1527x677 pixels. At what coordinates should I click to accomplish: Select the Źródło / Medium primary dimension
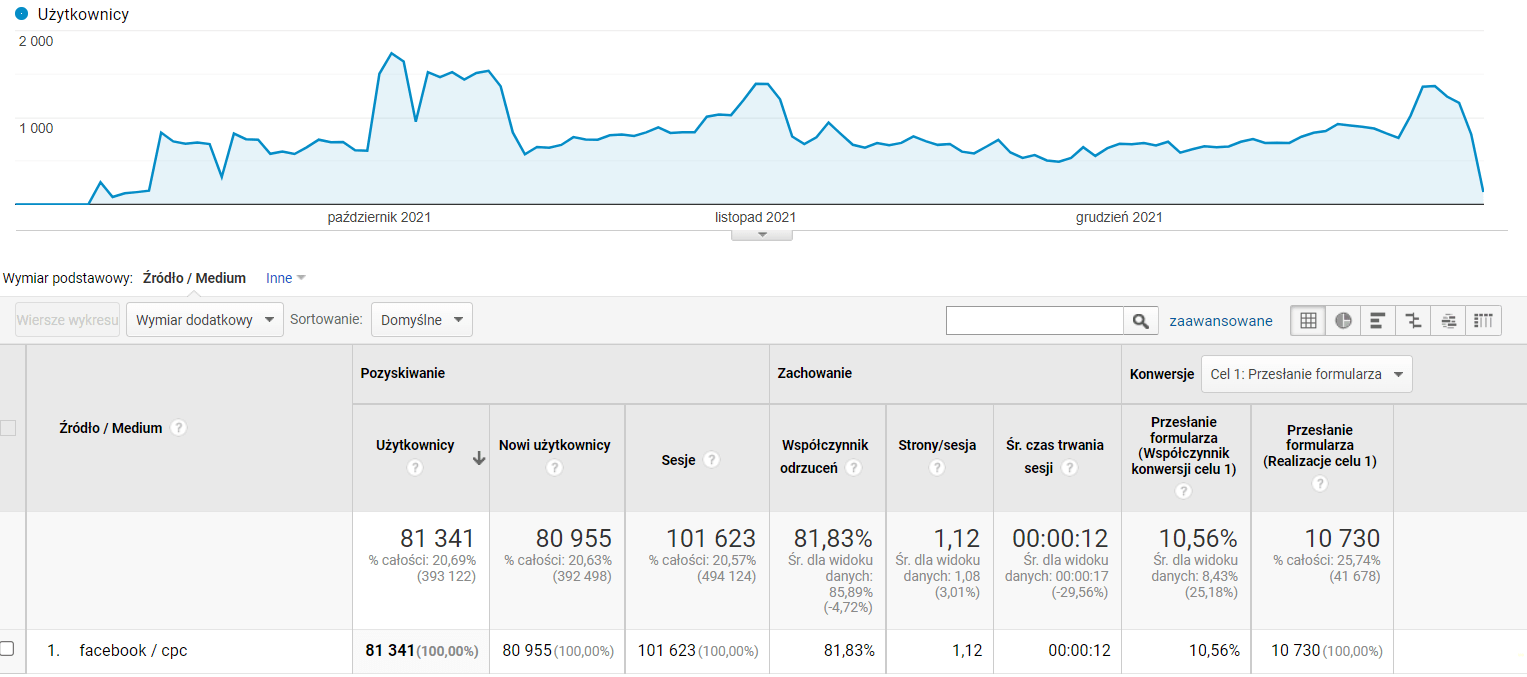pos(194,279)
